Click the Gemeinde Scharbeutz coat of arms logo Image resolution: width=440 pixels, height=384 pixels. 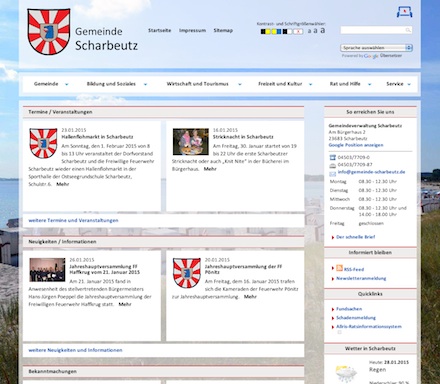pyautogui.click(x=49, y=31)
